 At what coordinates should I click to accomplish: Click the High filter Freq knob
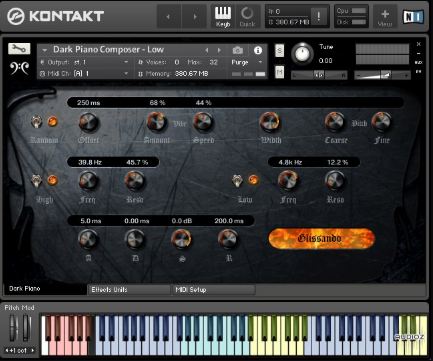[88, 181]
